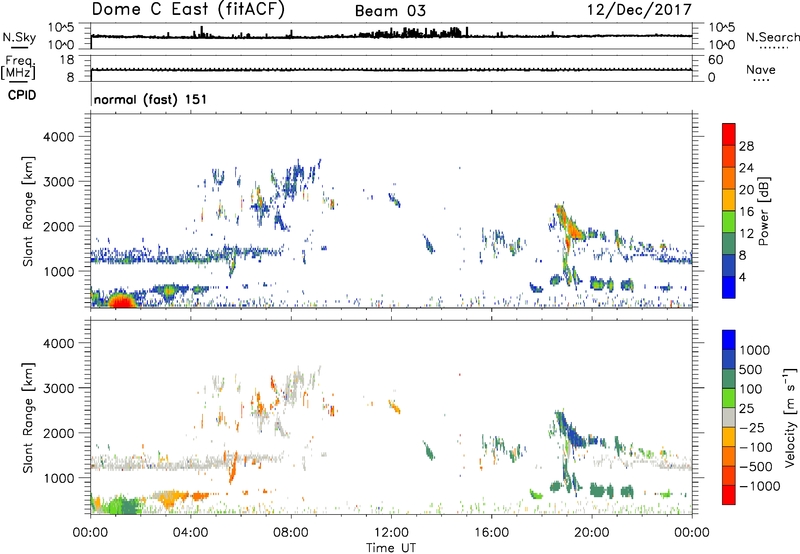Pick the bright blue top segment of the velocity colorbar

(729, 340)
